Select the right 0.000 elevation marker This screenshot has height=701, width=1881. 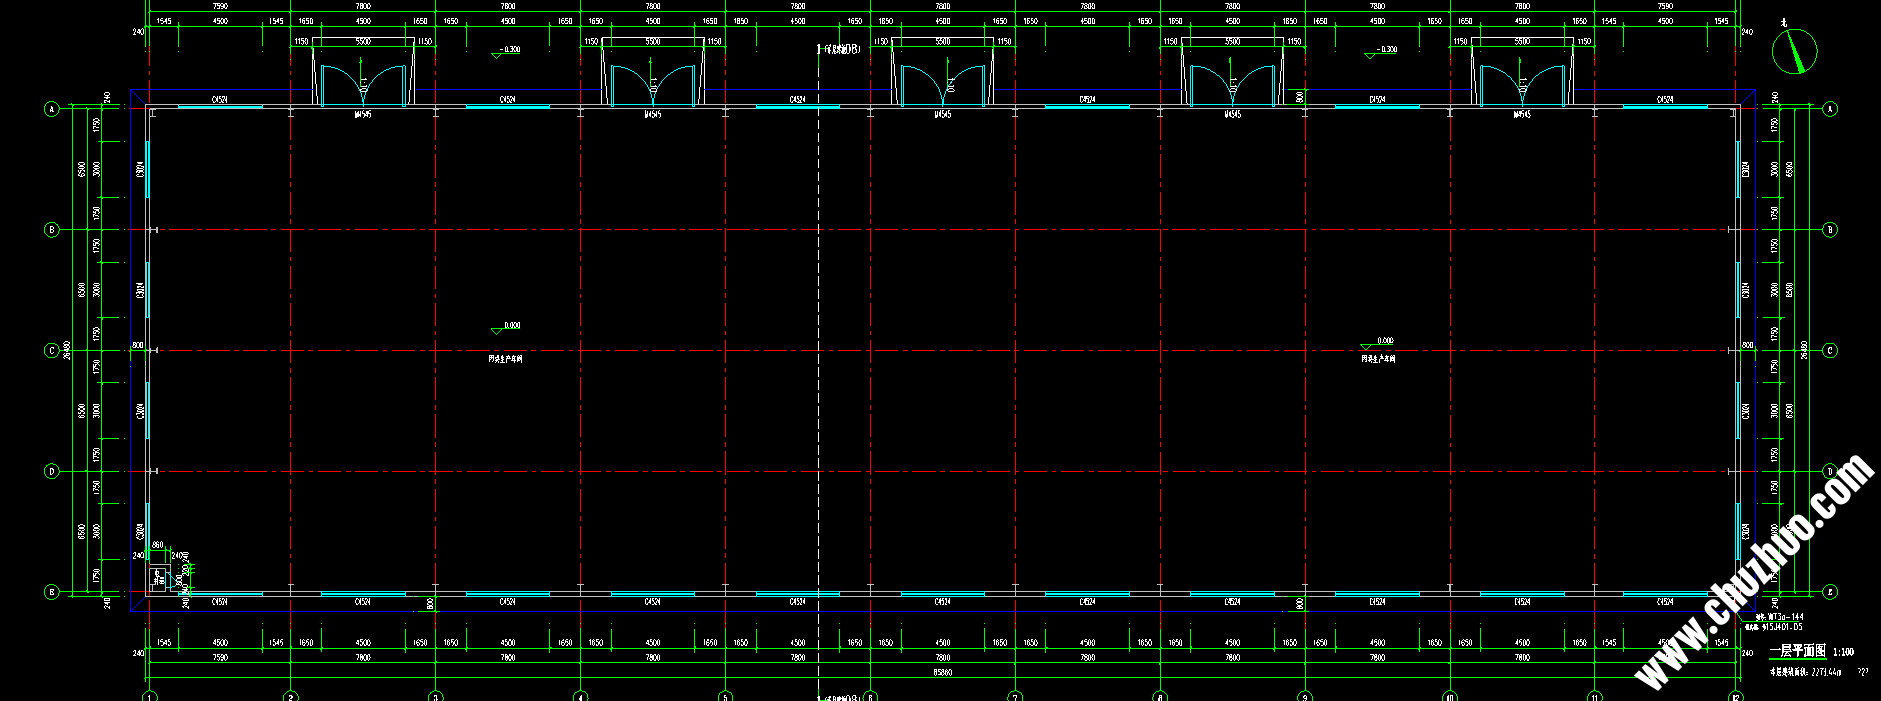[1368, 346]
